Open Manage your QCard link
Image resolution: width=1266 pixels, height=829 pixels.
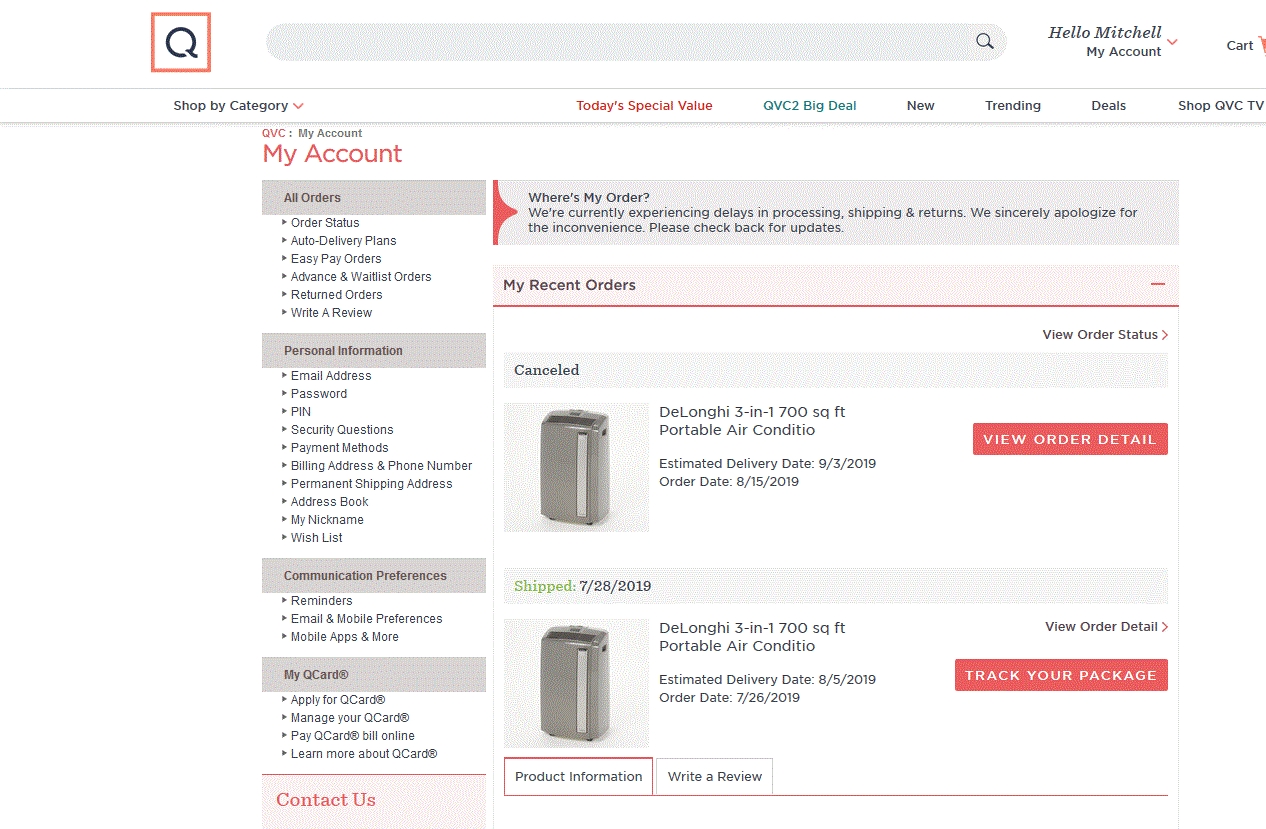click(350, 717)
